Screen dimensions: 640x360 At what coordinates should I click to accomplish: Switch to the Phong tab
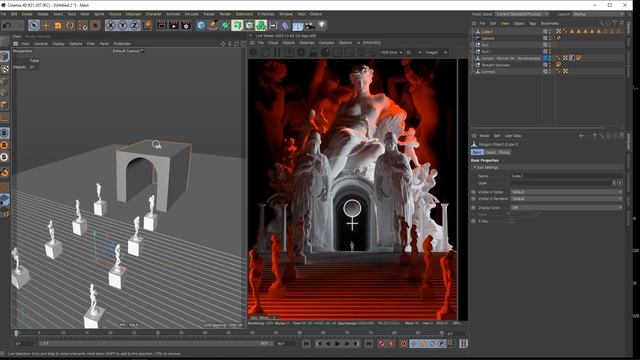pos(504,152)
